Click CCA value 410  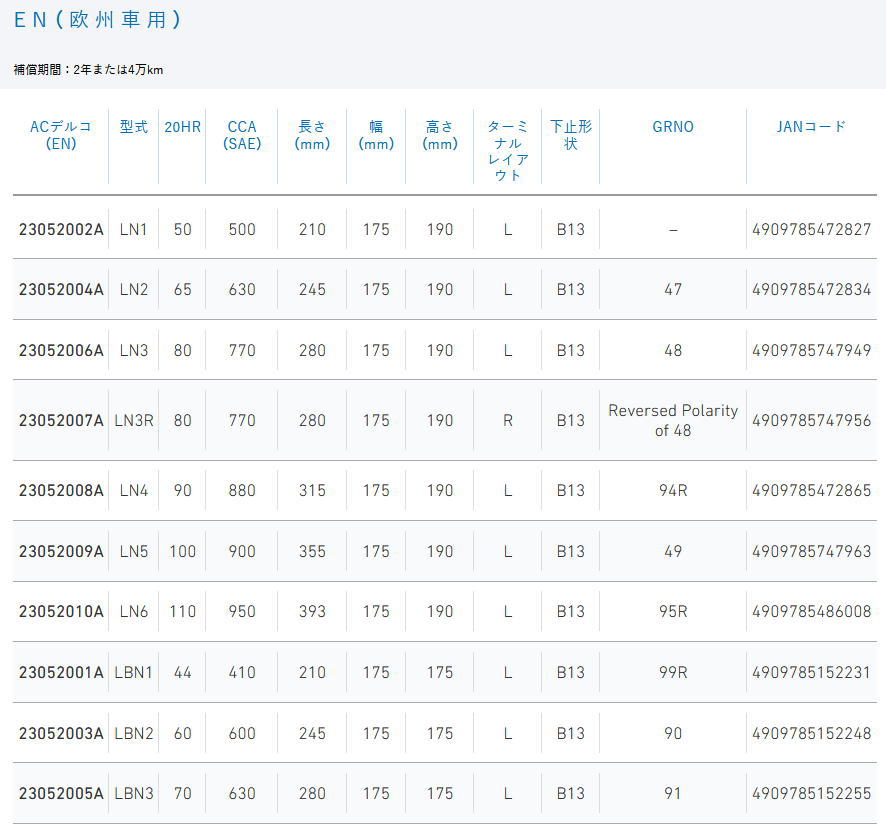pos(242,673)
